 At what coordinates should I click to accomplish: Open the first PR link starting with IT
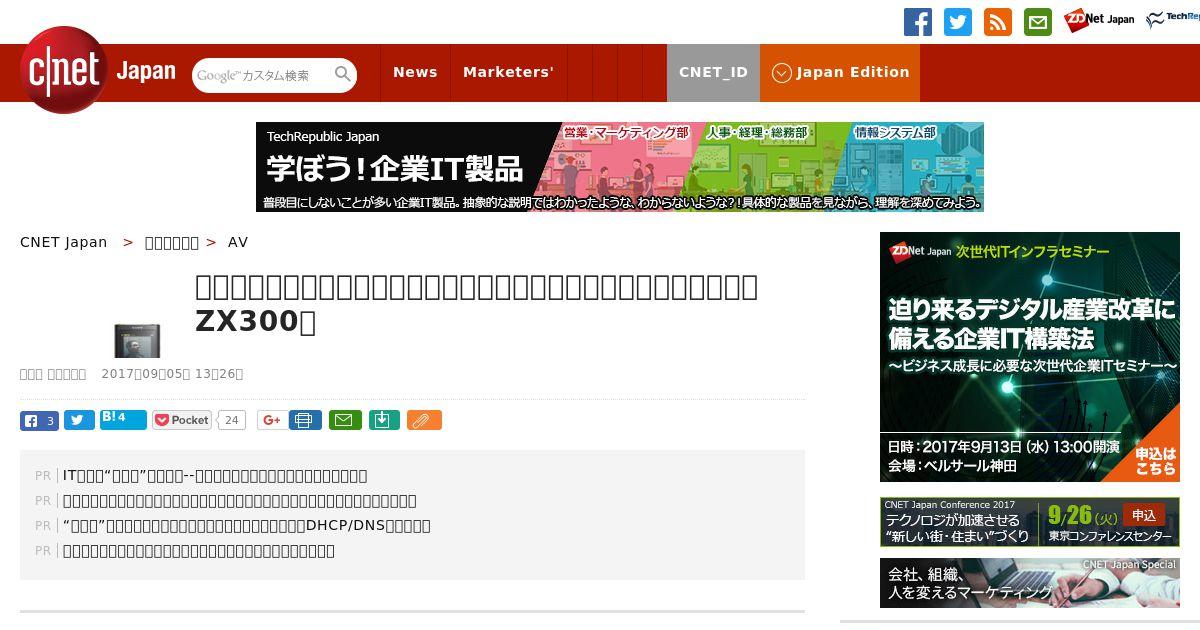[215, 475]
